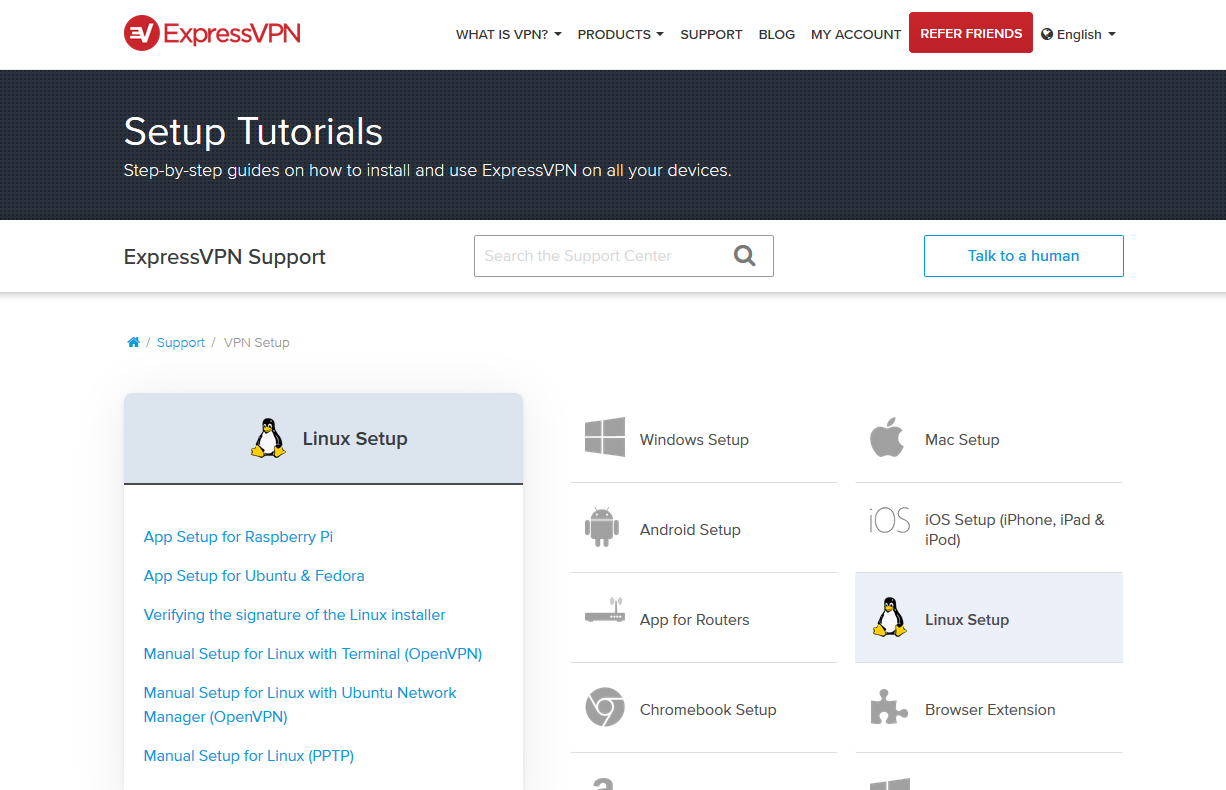Select the Android Setup category
1226x790 pixels.
click(x=704, y=528)
